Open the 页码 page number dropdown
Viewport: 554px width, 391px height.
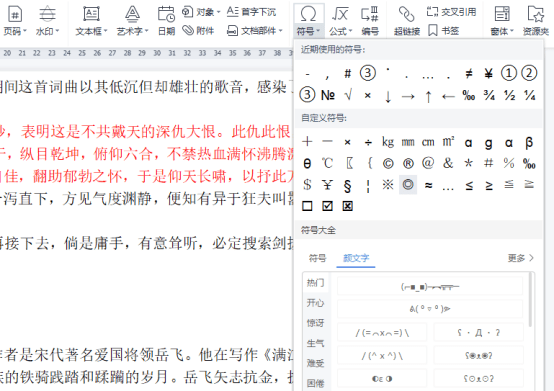coord(15,20)
